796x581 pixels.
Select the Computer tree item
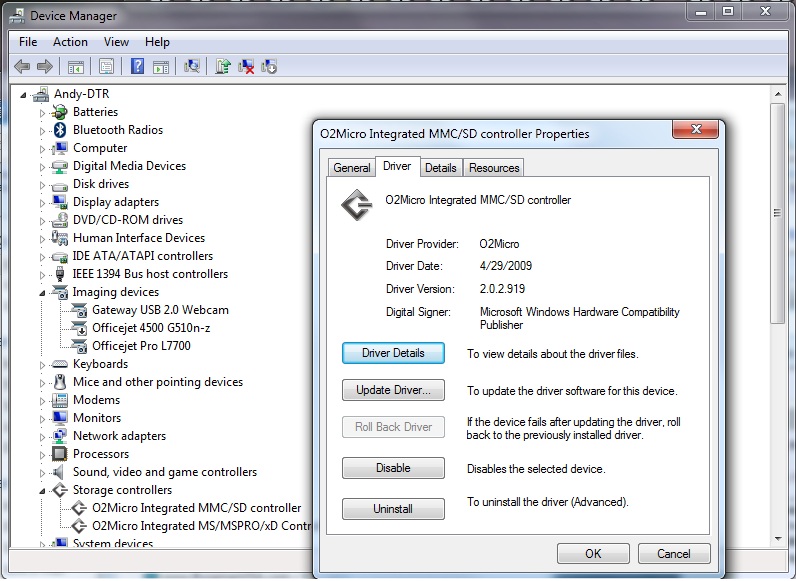[x=100, y=148]
